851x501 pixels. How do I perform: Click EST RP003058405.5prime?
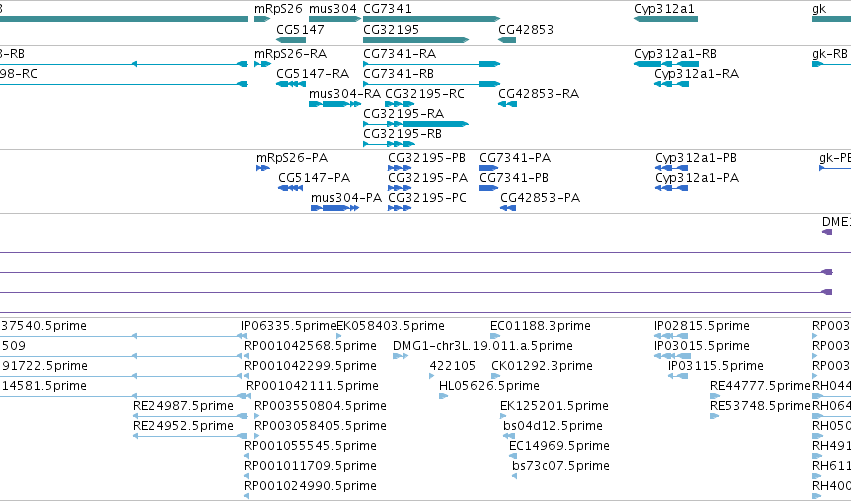[x=320, y=427]
